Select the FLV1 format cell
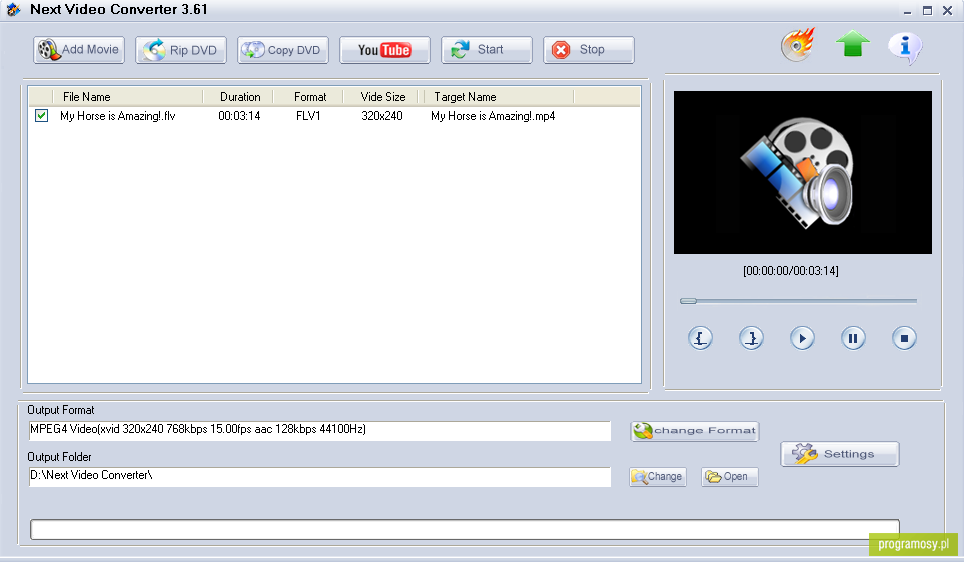 point(308,116)
